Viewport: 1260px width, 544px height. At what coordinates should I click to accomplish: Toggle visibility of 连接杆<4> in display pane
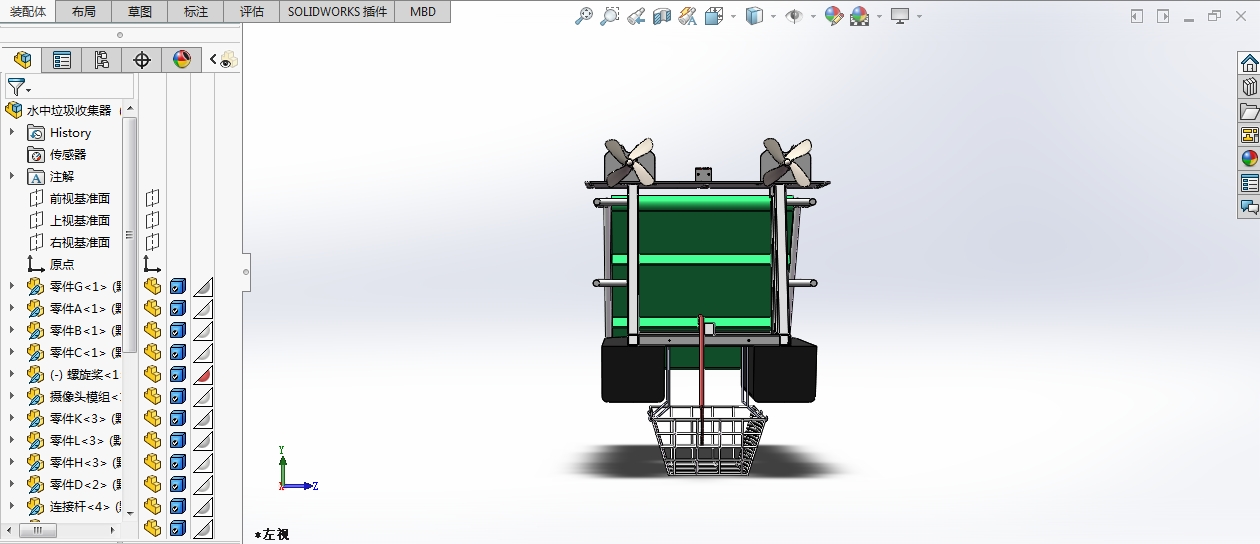coord(152,506)
